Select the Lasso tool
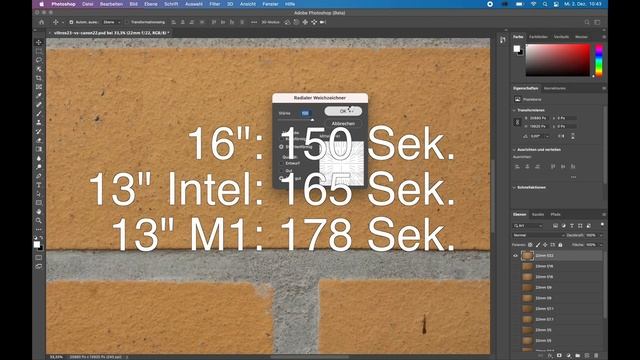640x360 pixels. tap(39, 60)
